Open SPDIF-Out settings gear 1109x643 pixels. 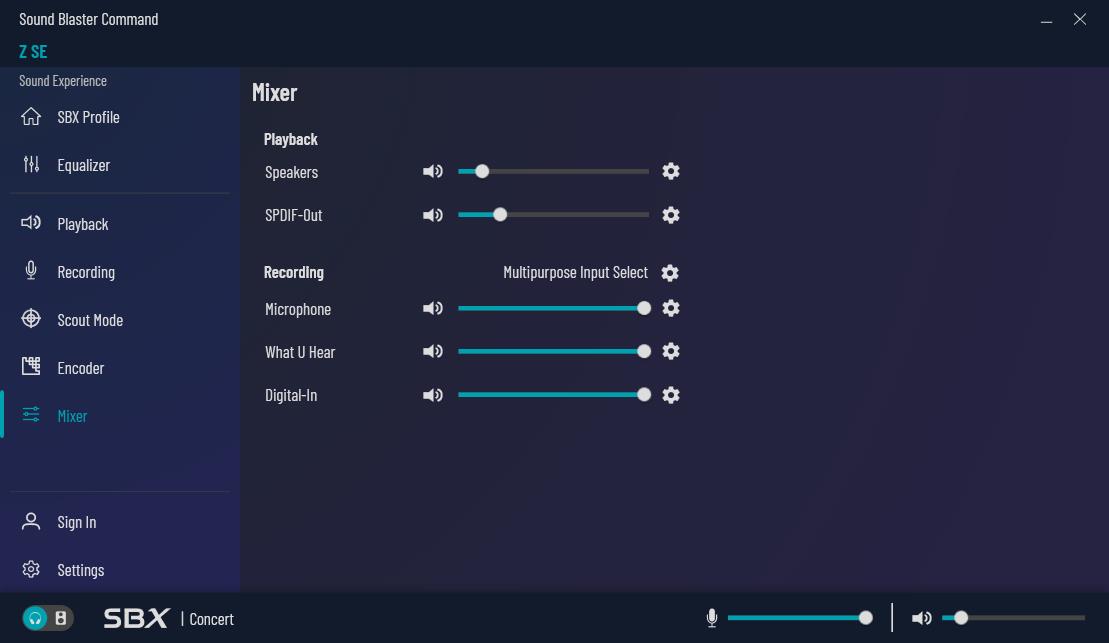[671, 215]
